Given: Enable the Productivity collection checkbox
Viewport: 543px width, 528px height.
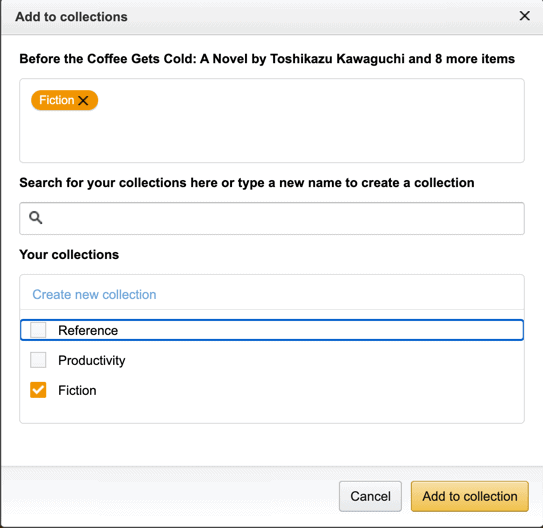Looking at the screenshot, I should pyautogui.click(x=38, y=360).
